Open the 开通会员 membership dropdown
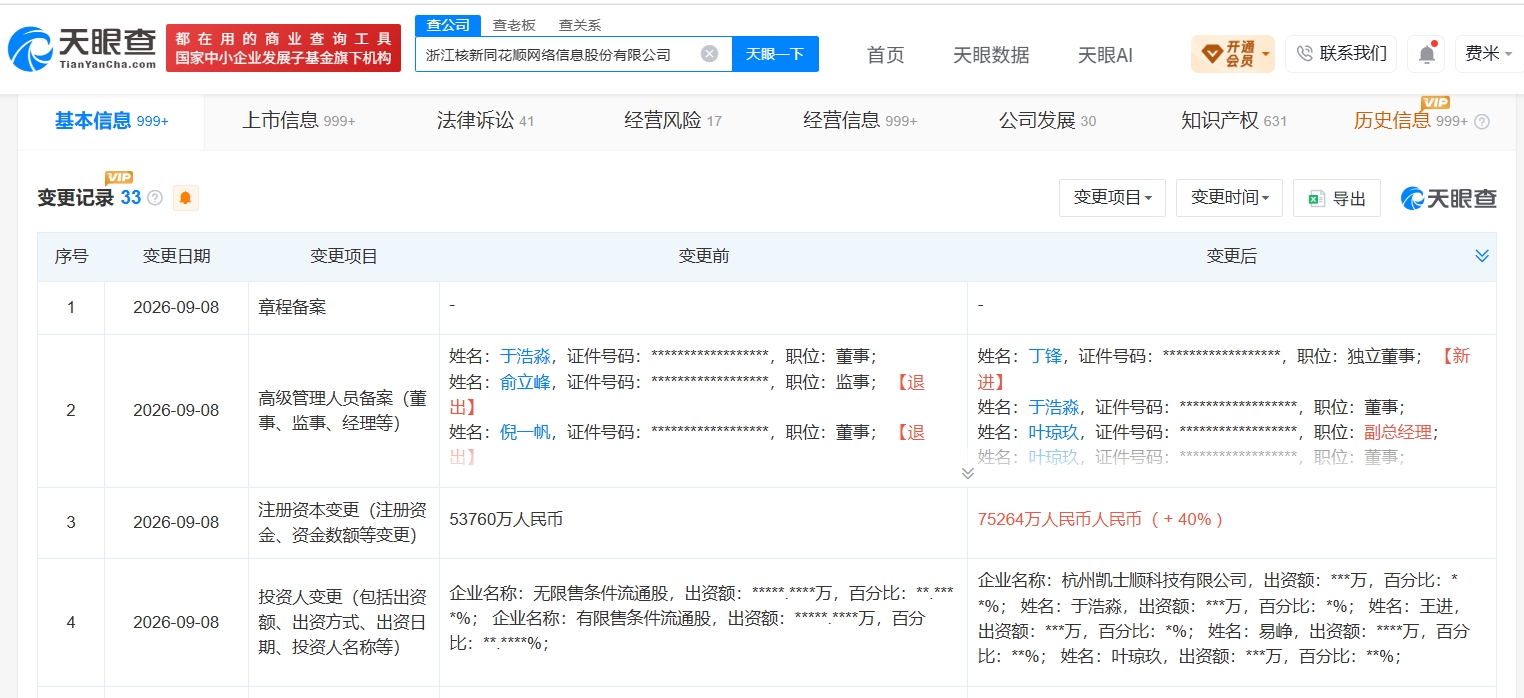 [1233, 54]
